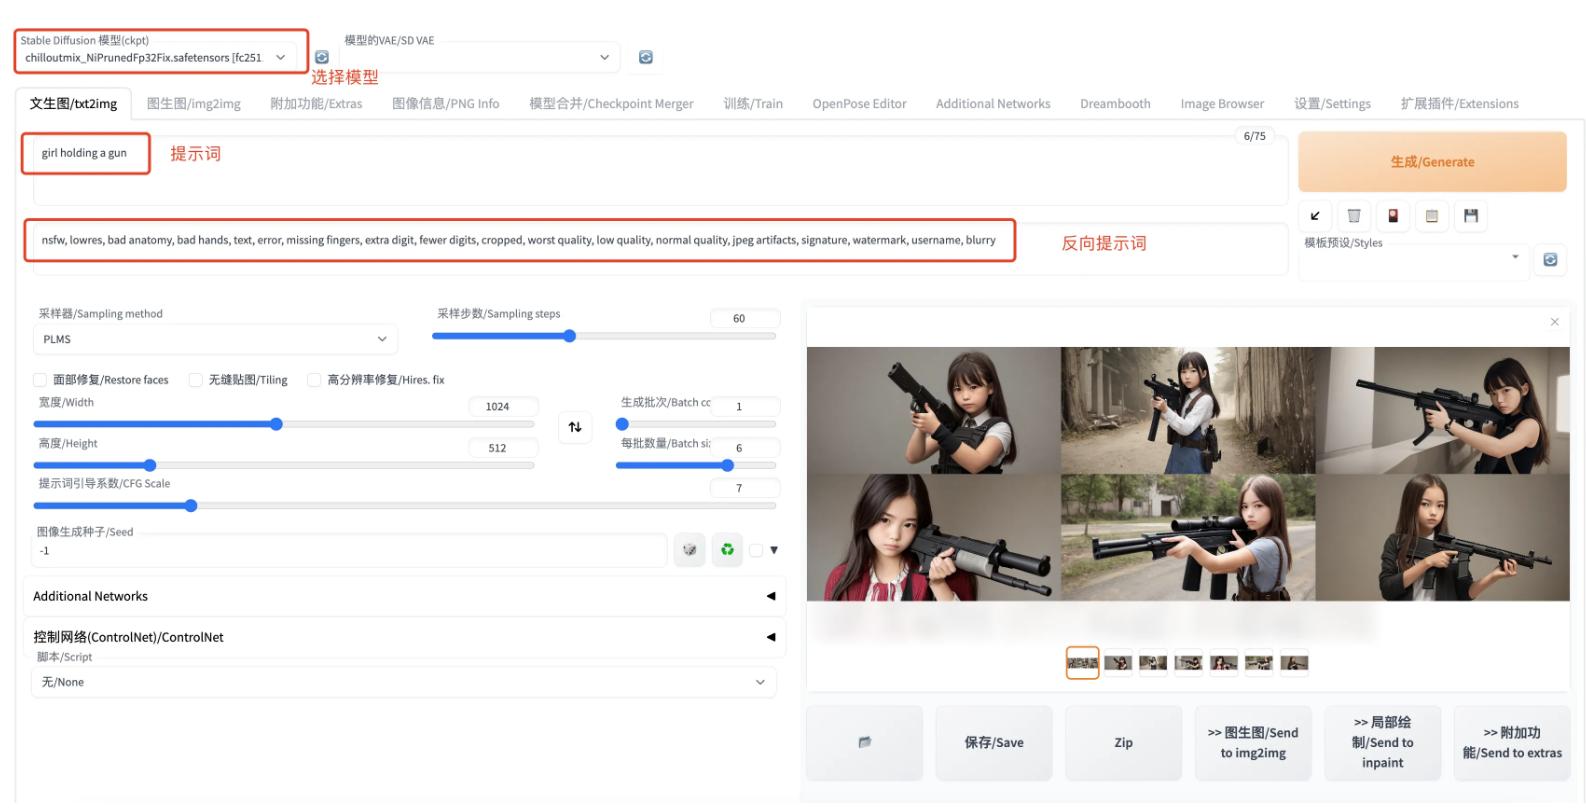Enable the Hires. fix checkbox

pyautogui.click(x=314, y=380)
